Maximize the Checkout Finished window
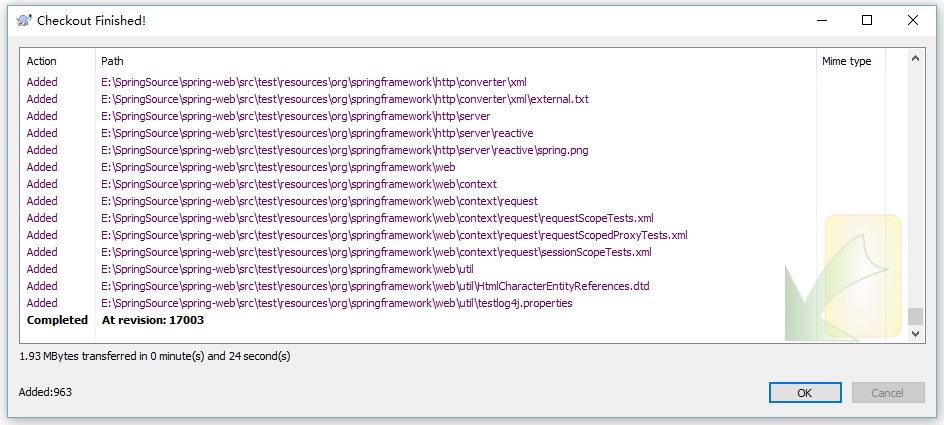This screenshot has height=425, width=944. click(x=867, y=20)
